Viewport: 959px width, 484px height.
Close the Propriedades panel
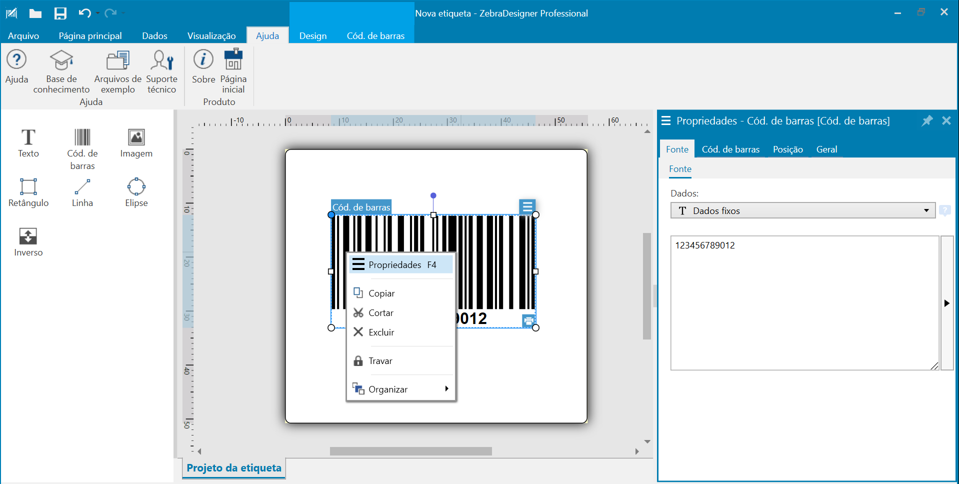coord(946,121)
